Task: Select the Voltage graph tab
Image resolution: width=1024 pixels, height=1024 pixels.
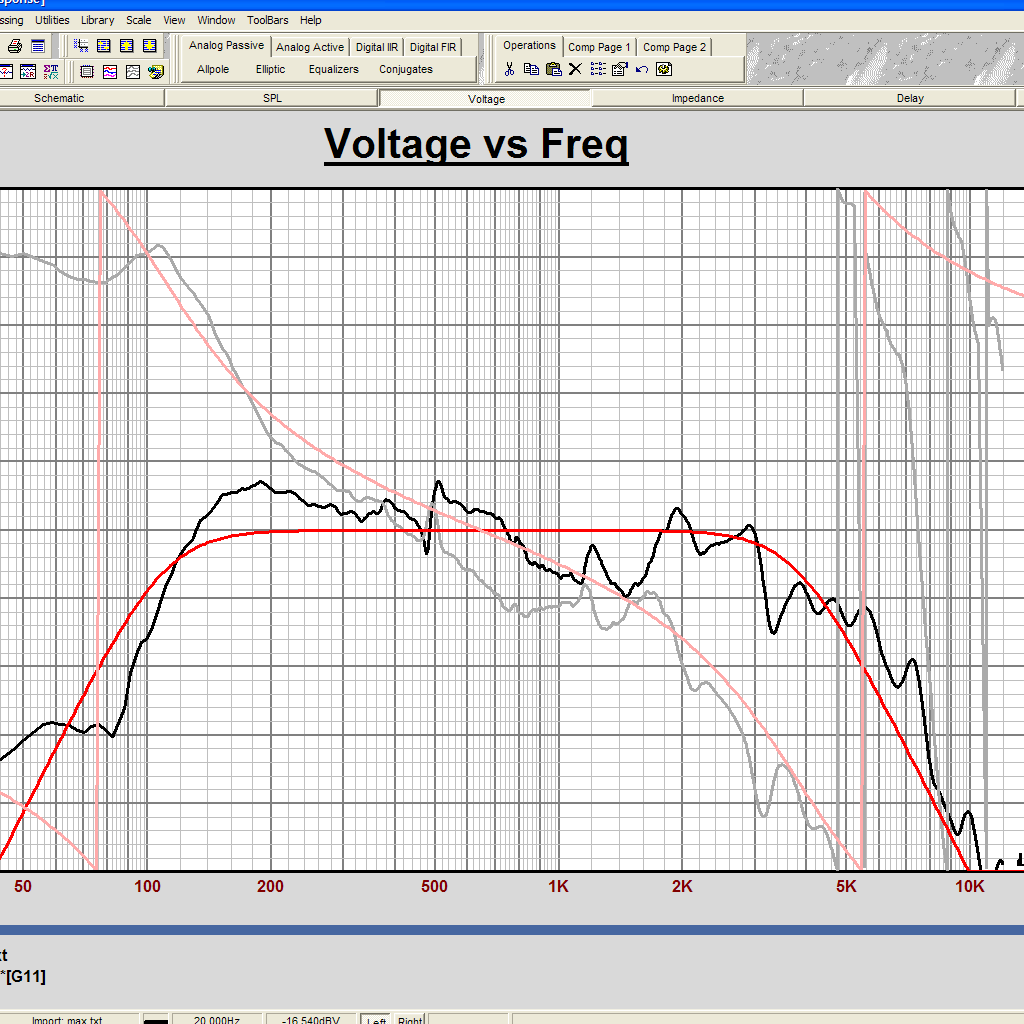Action: (x=486, y=99)
